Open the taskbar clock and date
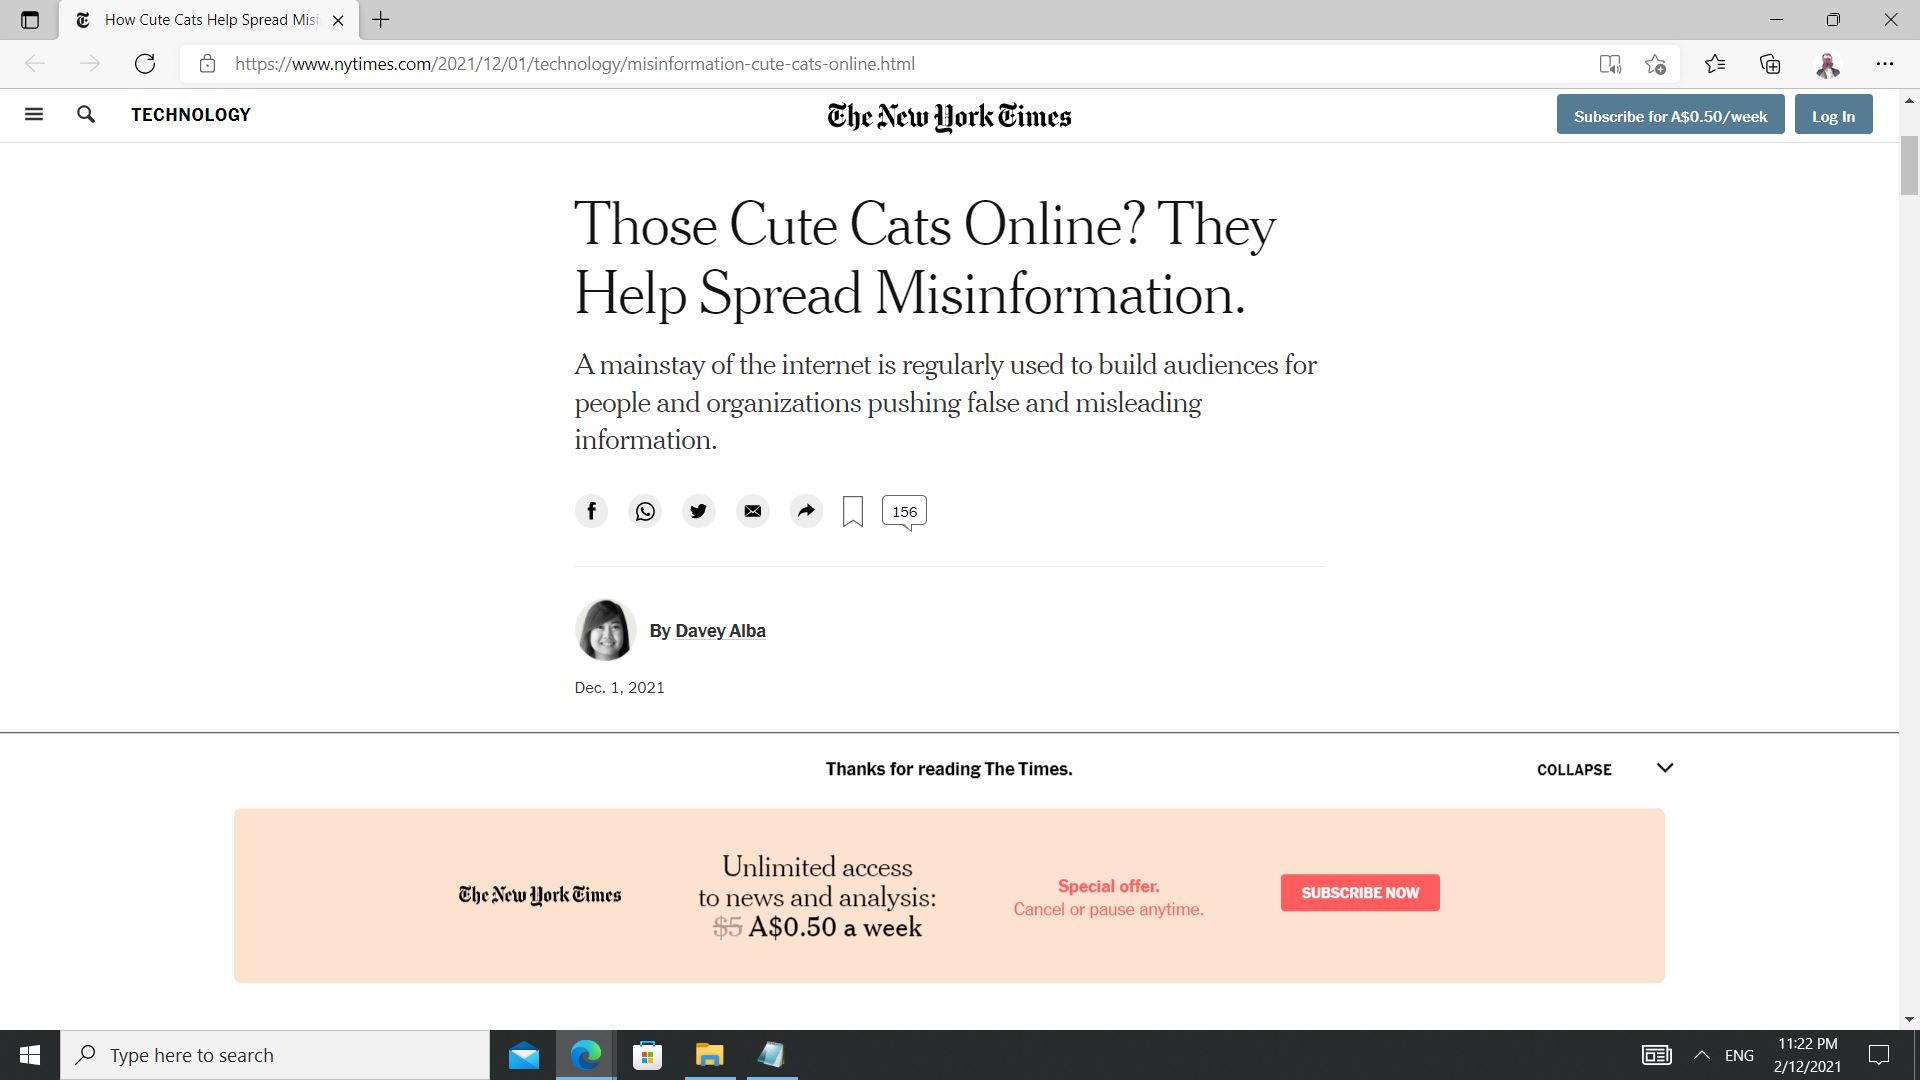The width and height of the screenshot is (1920, 1080). point(1807,1055)
